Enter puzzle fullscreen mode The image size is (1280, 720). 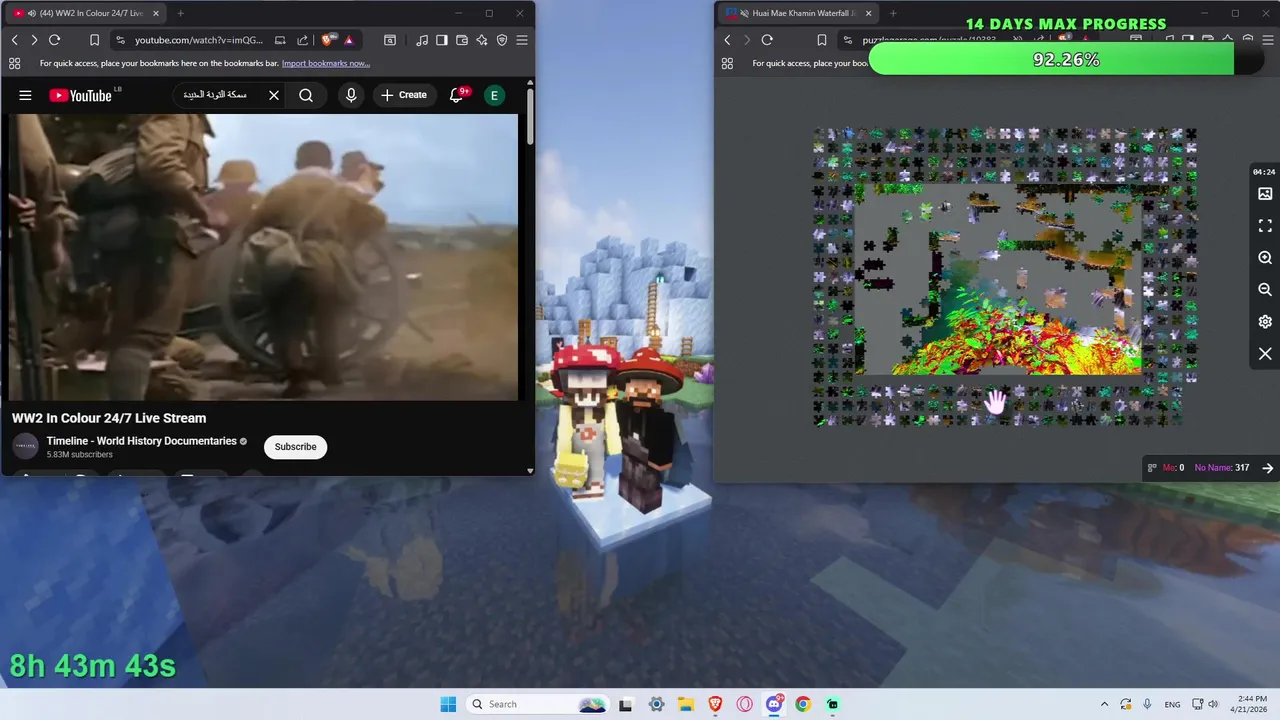point(1265,226)
